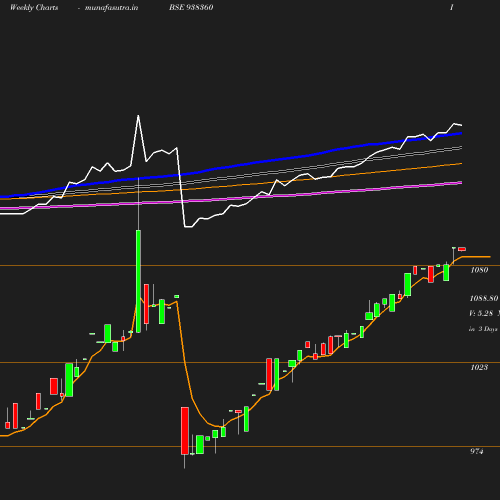500x500 pixels.
Task: Click the 'BSE 938360' symbol label
Action: click(191, 8)
